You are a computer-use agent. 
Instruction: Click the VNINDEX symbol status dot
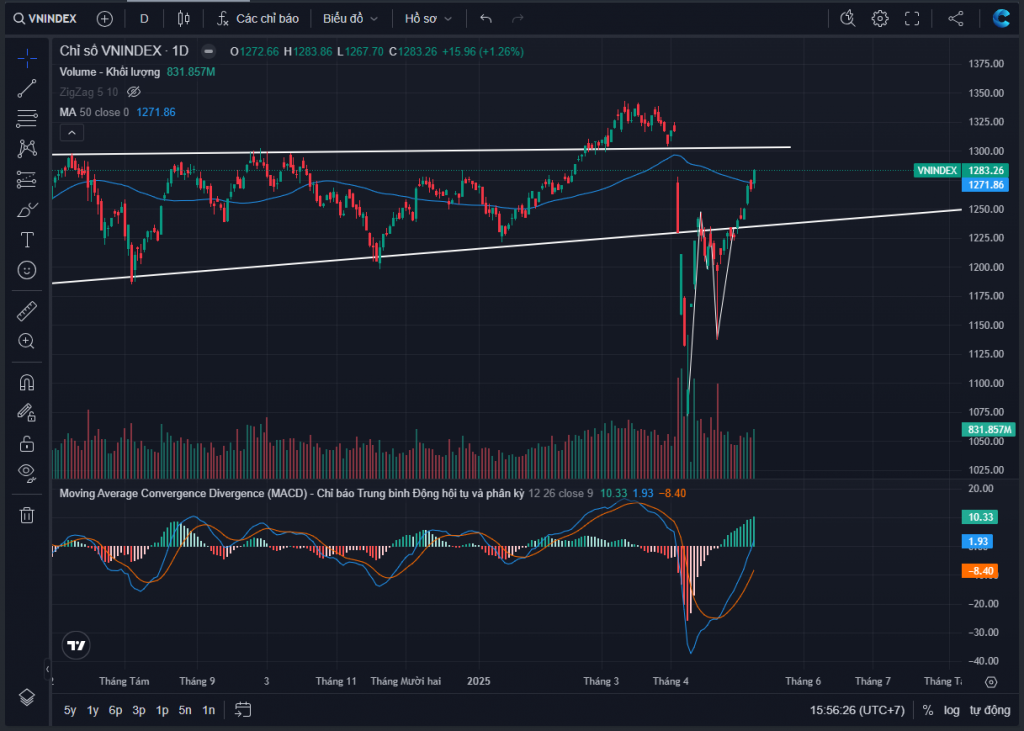[208, 51]
